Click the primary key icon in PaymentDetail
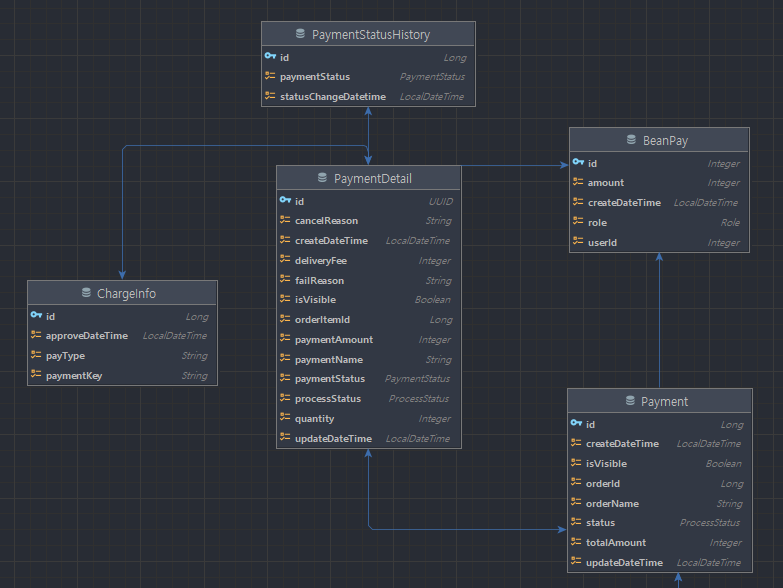This screenshot has width=783, height=588. [285, 201]
